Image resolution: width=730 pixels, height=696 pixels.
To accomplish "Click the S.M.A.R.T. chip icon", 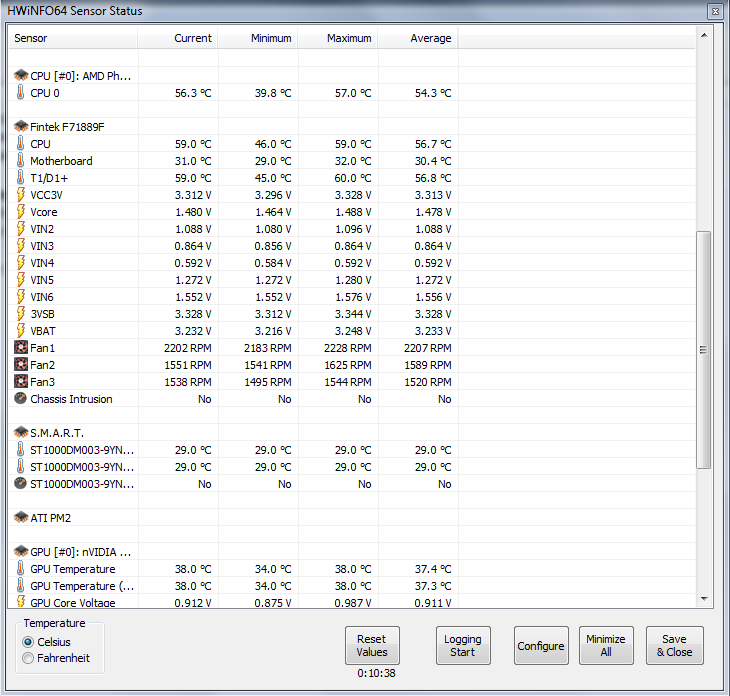I will click(x=21, y=432).
